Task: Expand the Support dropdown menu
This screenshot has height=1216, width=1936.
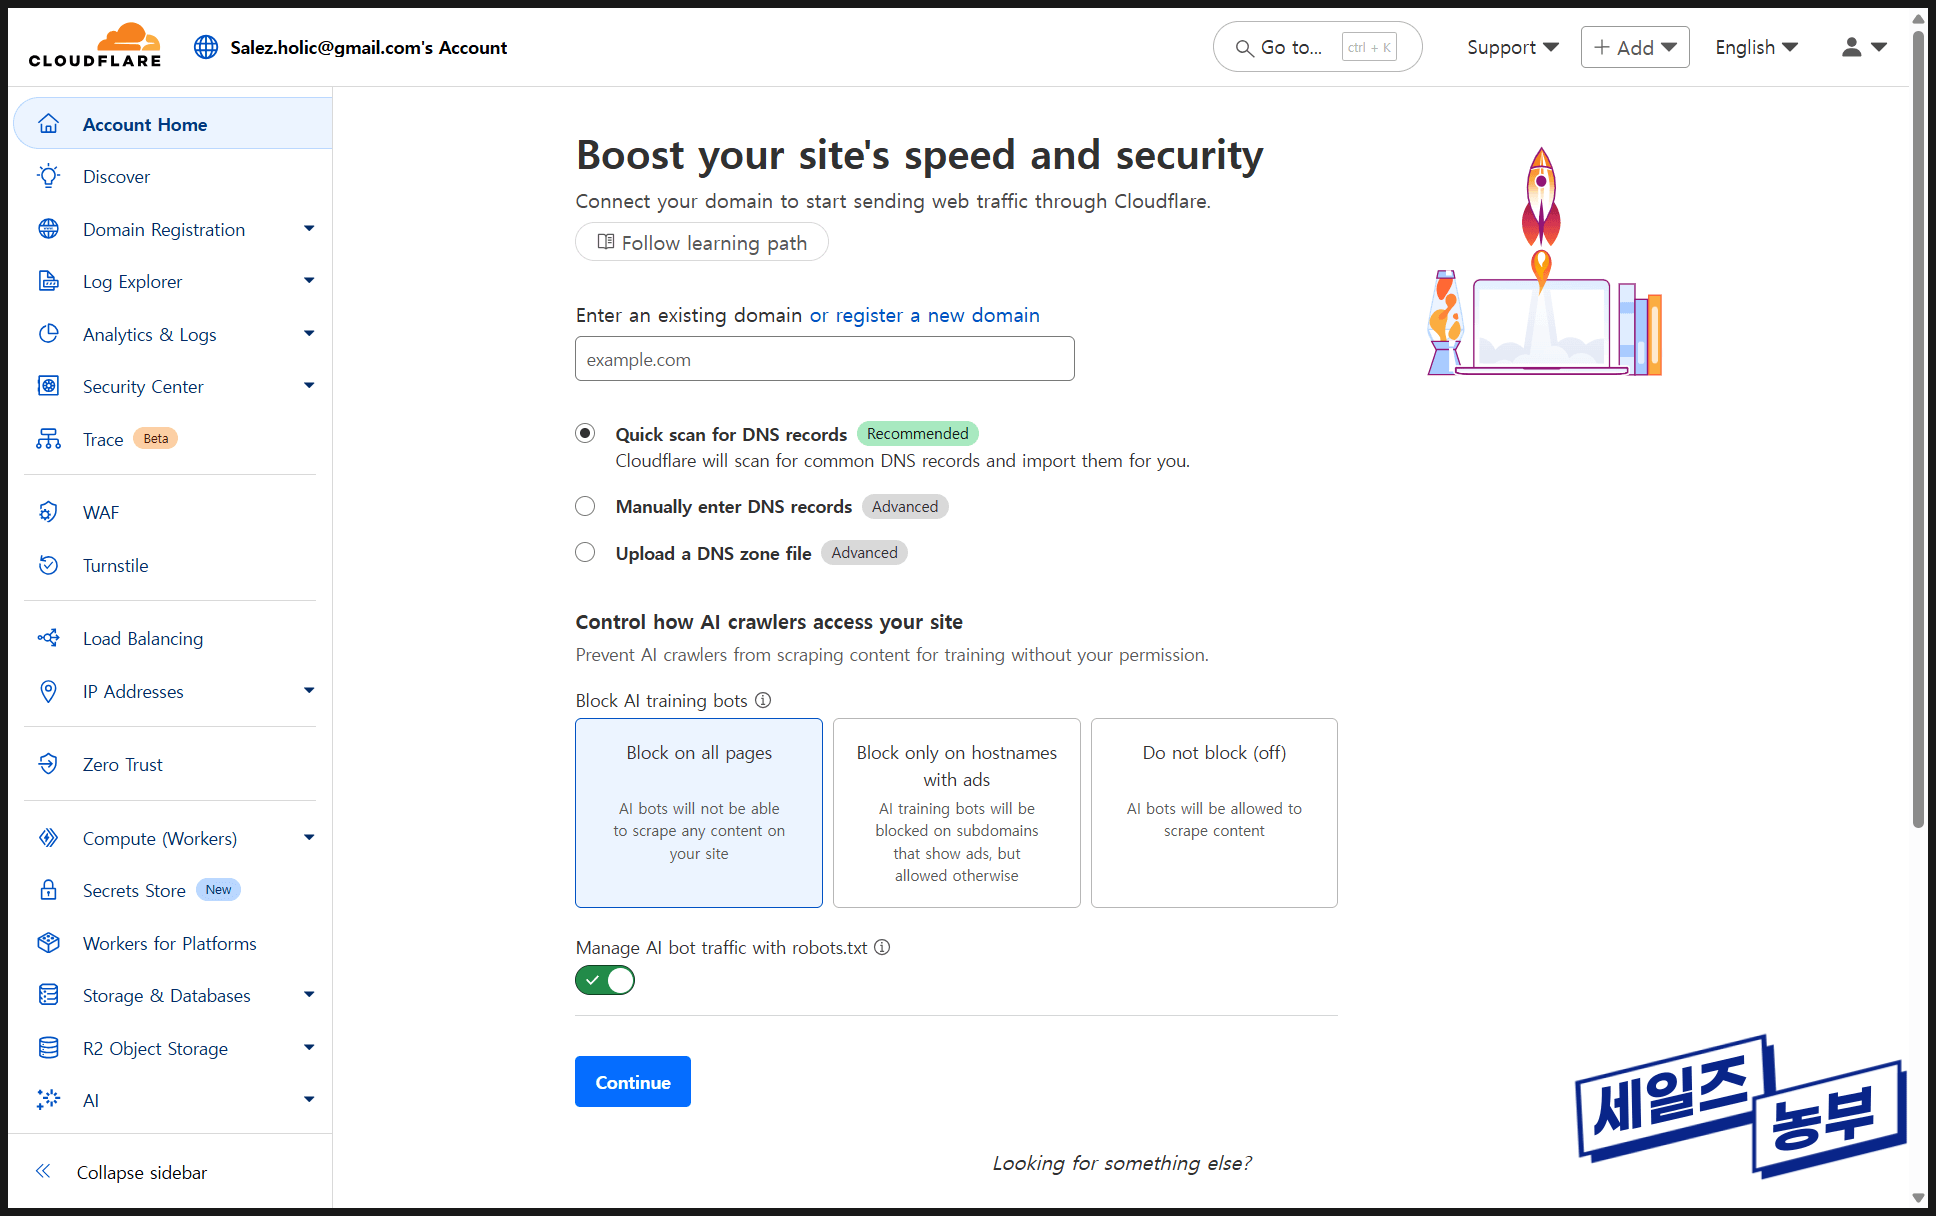Action: (x=1512, y=47)
